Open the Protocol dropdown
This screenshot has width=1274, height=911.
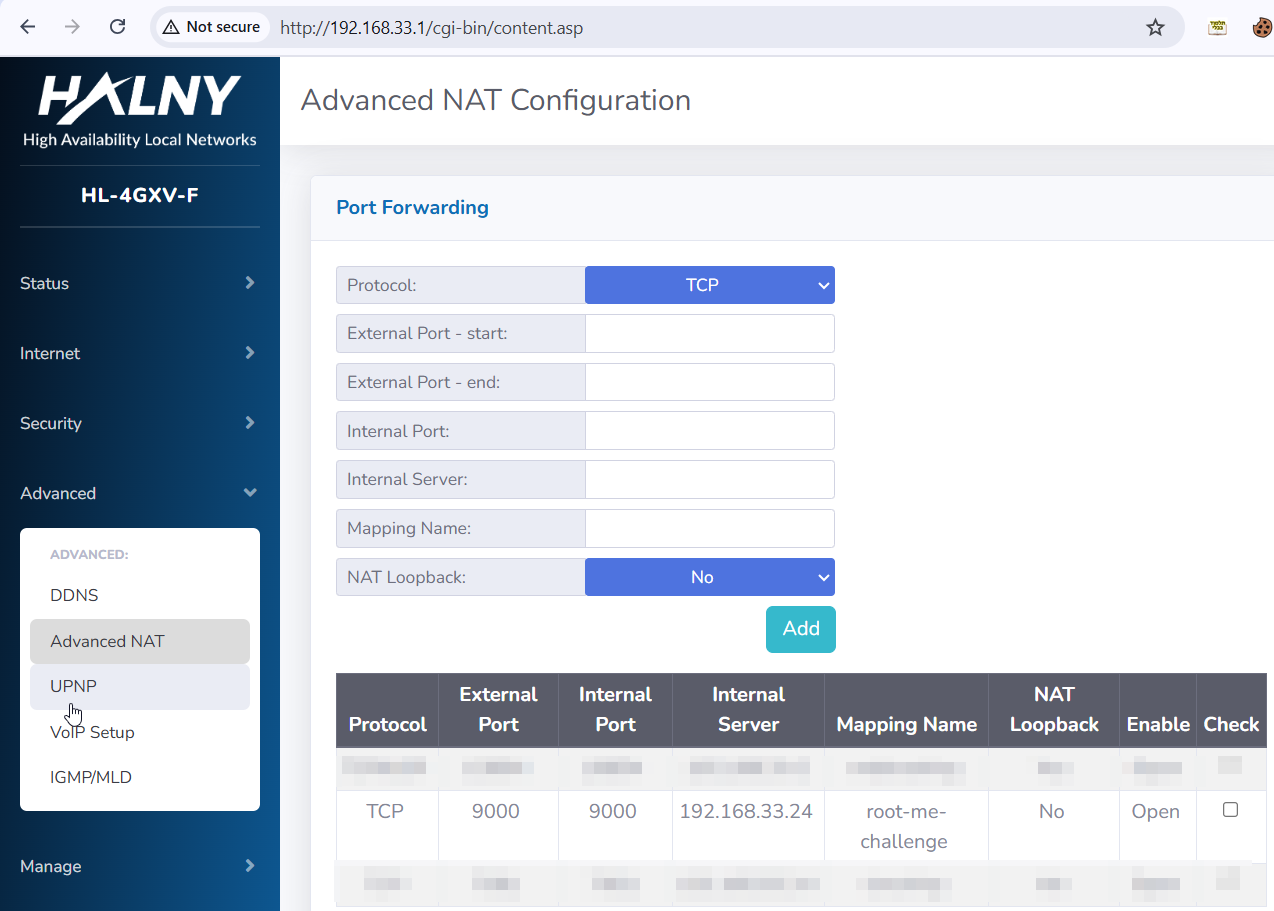click(x=709, y=285)
